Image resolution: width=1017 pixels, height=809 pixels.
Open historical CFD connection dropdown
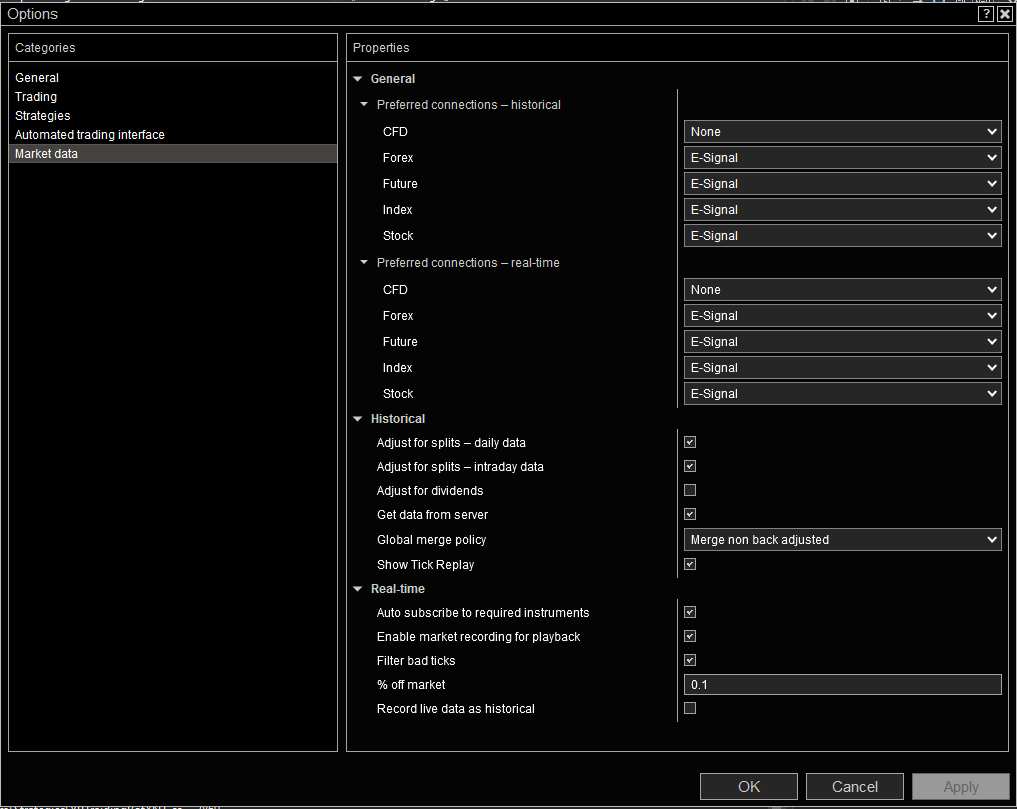[x=842, y=132]
